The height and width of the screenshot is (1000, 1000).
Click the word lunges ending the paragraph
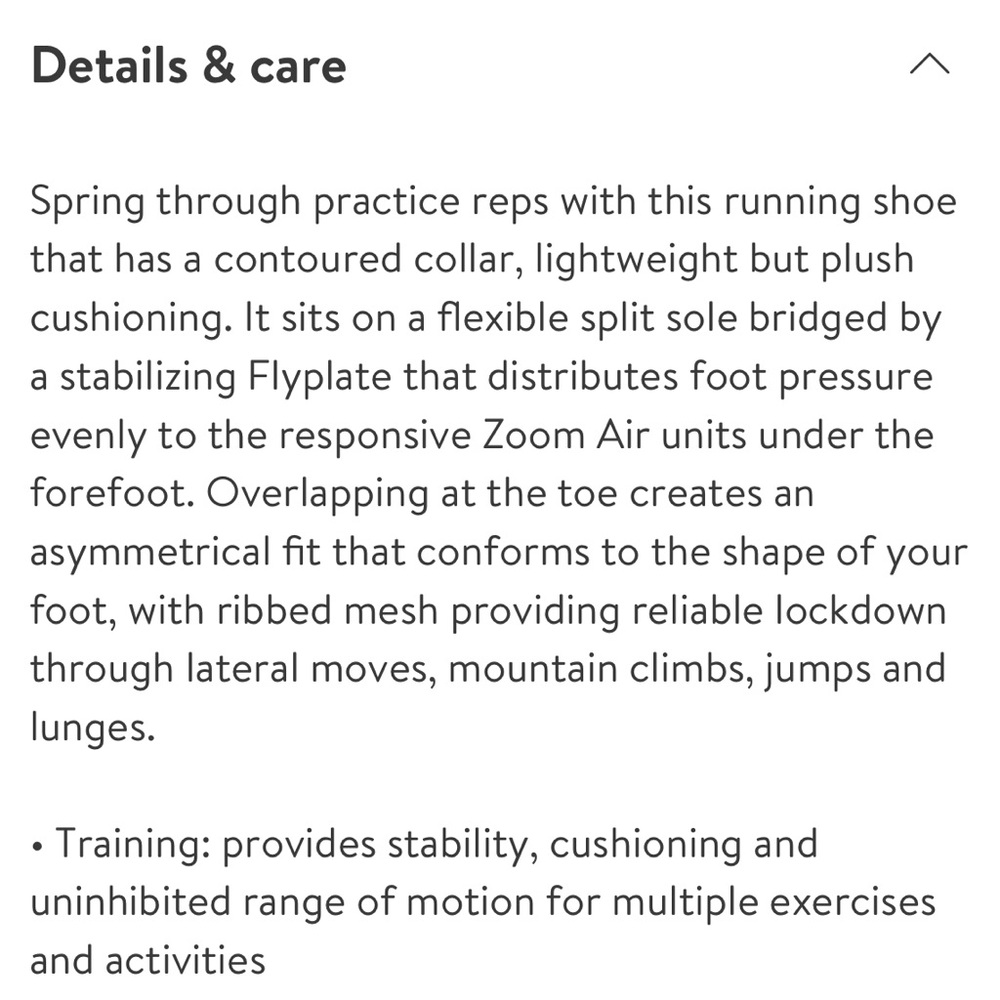coord(92,728)
